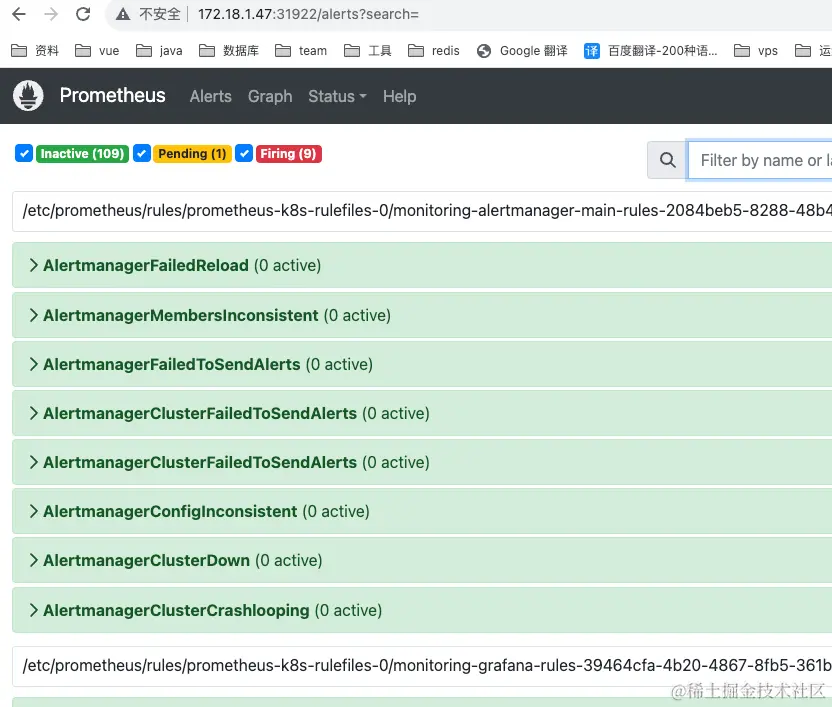Go to the Alerts nav item
Screen dimensions: 832x707
(211, 96)
